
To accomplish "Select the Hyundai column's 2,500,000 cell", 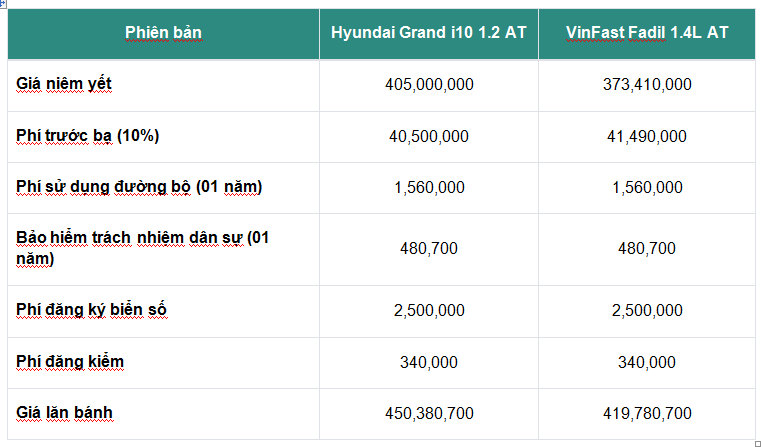I will [x=429, y=310].
